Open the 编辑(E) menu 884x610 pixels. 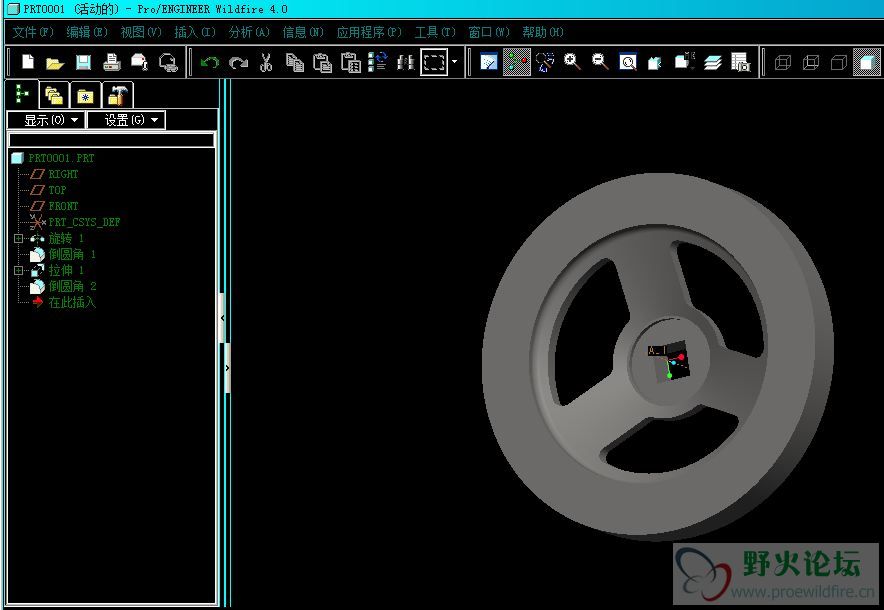coord(87,32)
